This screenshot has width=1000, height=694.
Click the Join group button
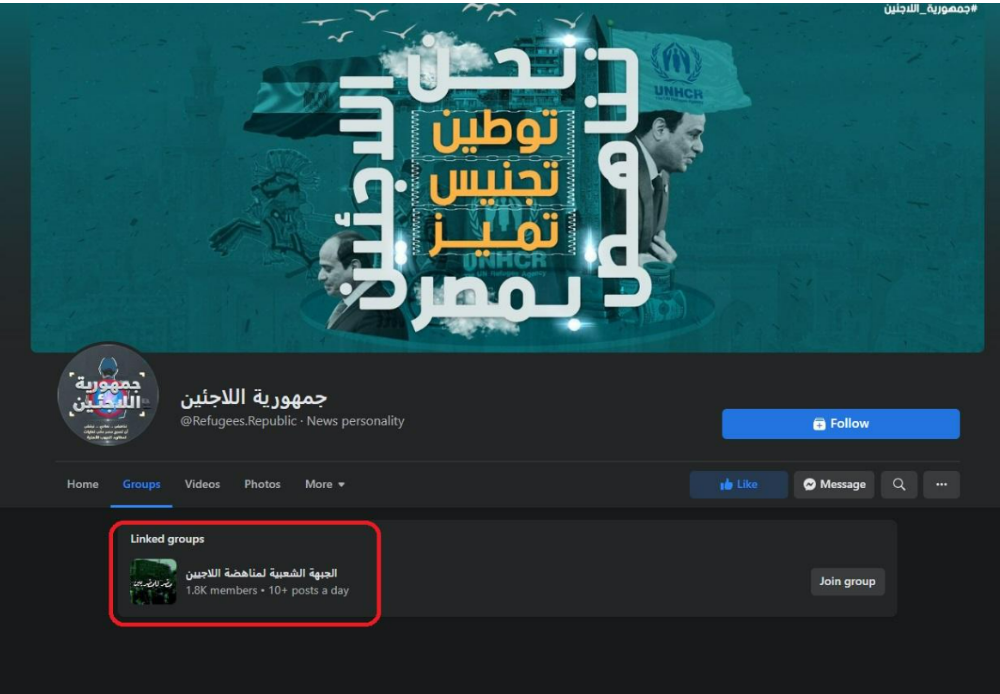click(848, 582)
